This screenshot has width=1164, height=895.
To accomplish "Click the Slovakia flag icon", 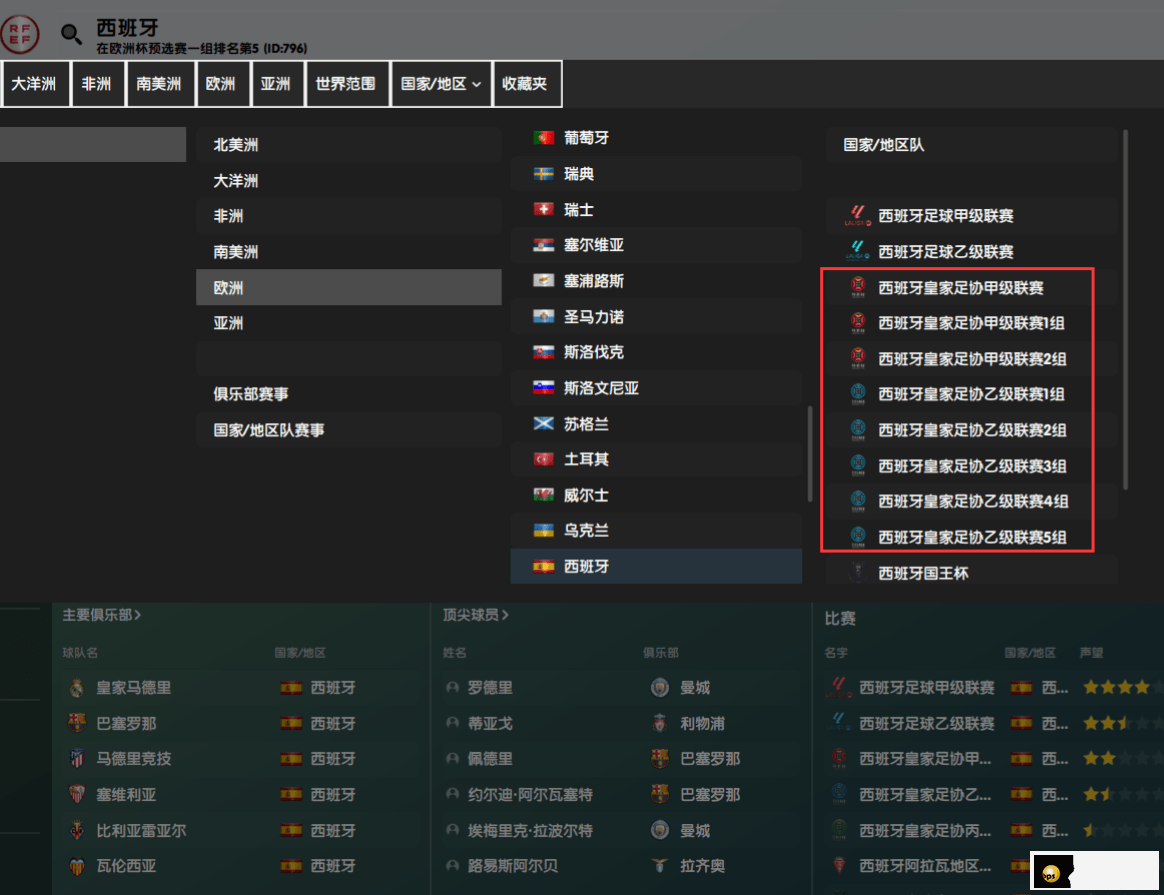I will tap(543, 352).
